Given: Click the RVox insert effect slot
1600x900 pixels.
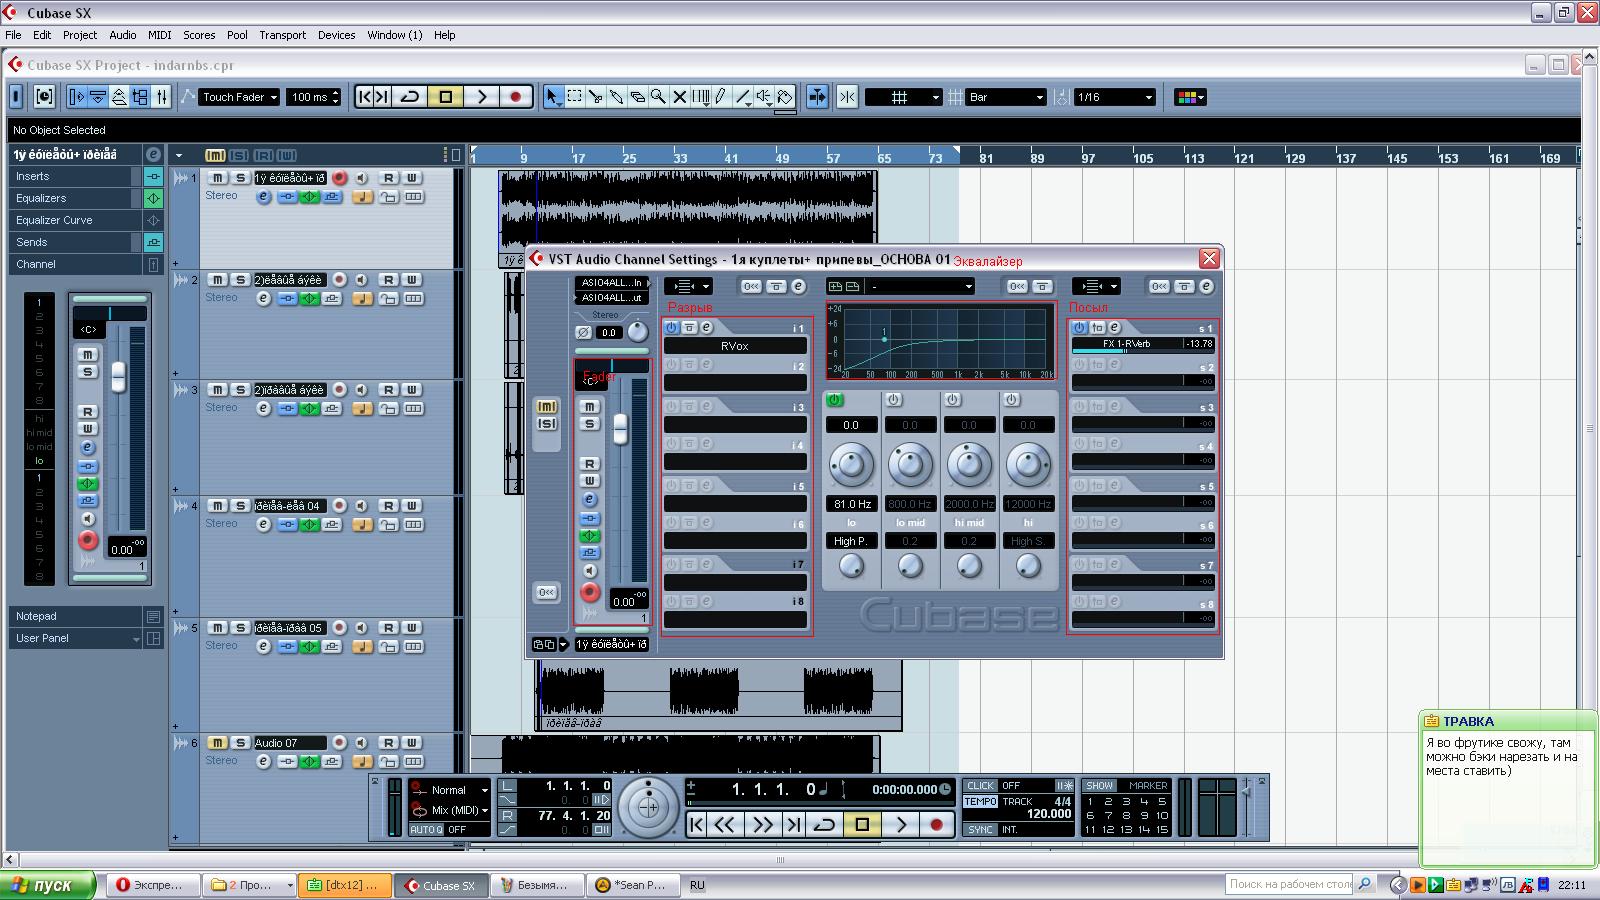Looking at the screenshot, I should [x=735, y=346].
